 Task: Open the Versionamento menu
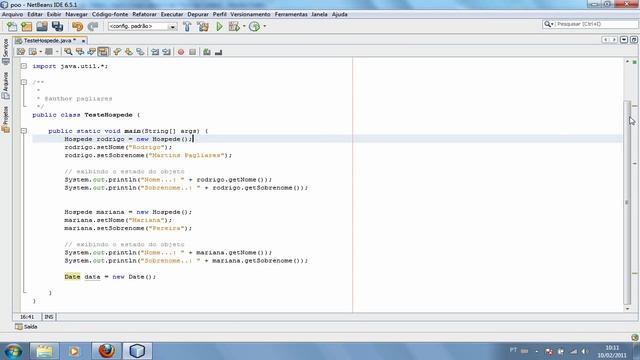coord(250,14)
